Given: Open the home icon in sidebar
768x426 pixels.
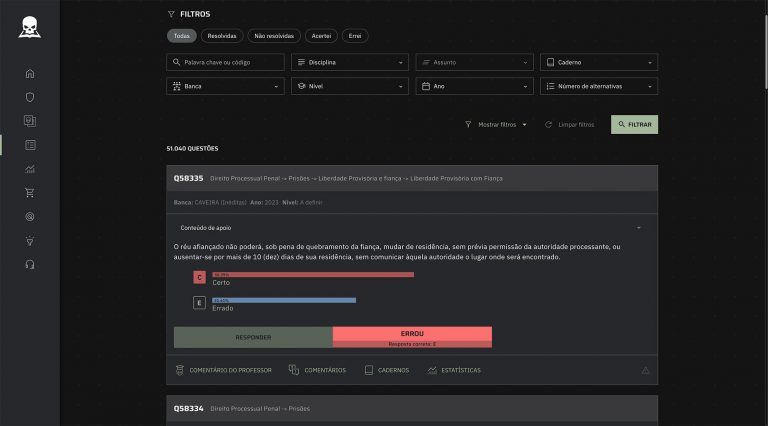Looking at the screenshot, I should point(30,73).
